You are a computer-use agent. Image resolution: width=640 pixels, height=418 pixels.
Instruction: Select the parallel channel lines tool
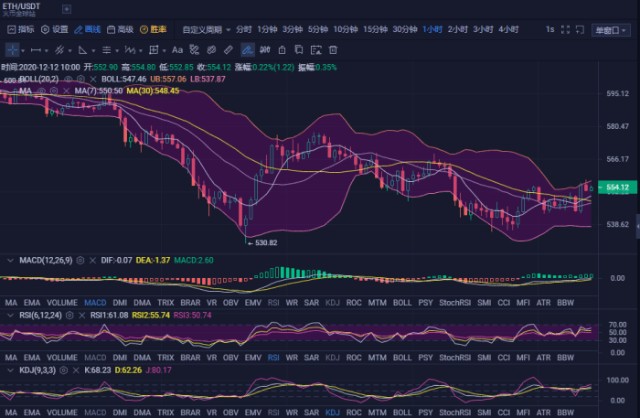[59, 50]
